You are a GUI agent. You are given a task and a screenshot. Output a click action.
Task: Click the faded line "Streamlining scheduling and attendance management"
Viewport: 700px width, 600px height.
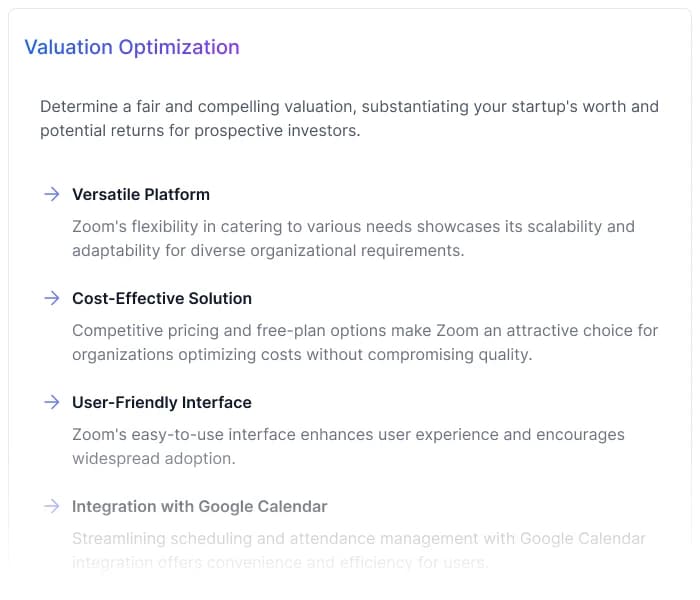(x=359, y=538)
